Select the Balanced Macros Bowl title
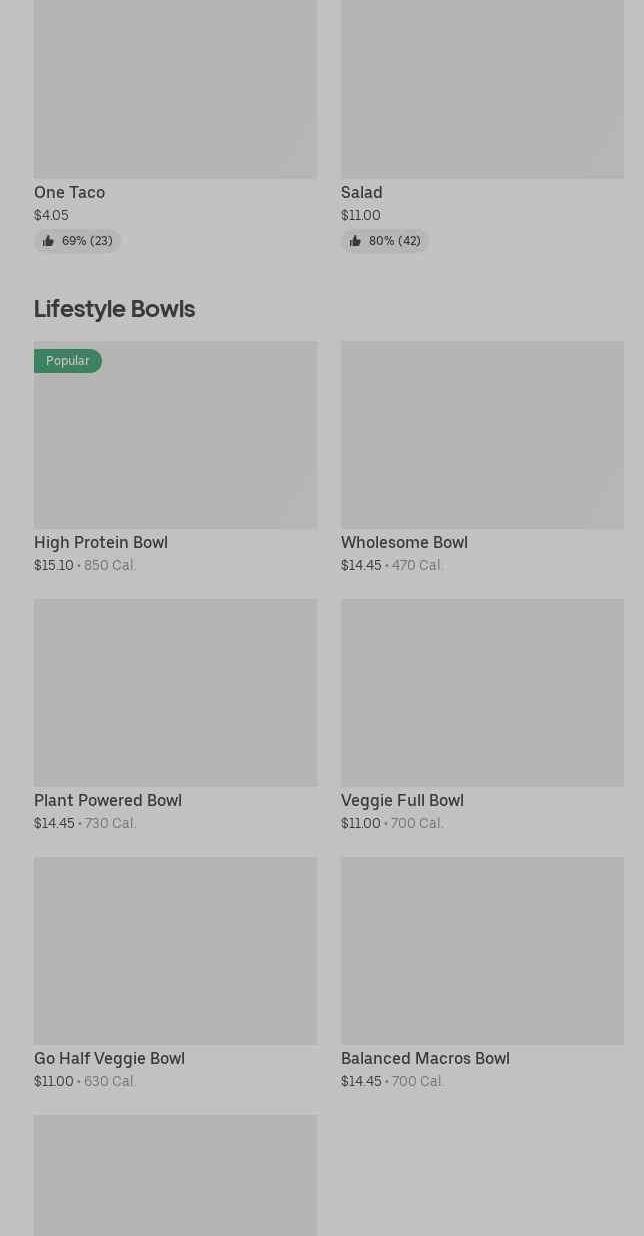The width and height of the screenshot is (644, 1236). tap(425, 1058)
